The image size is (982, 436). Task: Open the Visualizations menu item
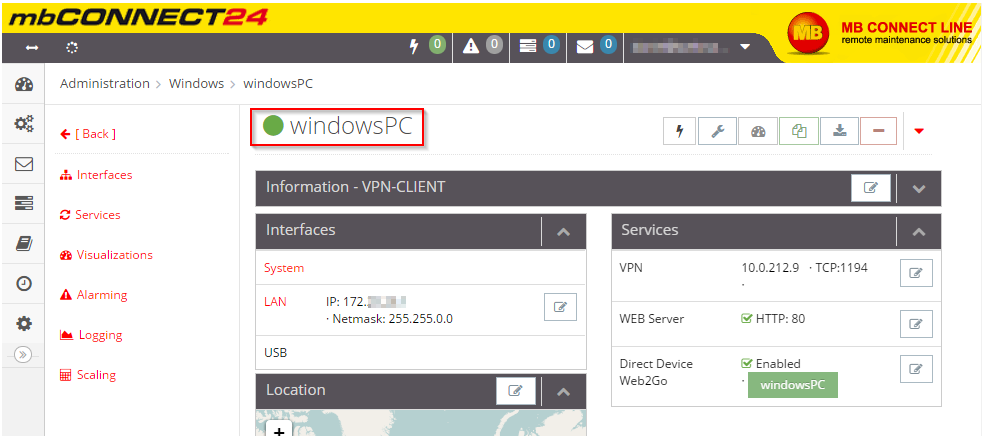pyautogui.click(x=106, y=255)
